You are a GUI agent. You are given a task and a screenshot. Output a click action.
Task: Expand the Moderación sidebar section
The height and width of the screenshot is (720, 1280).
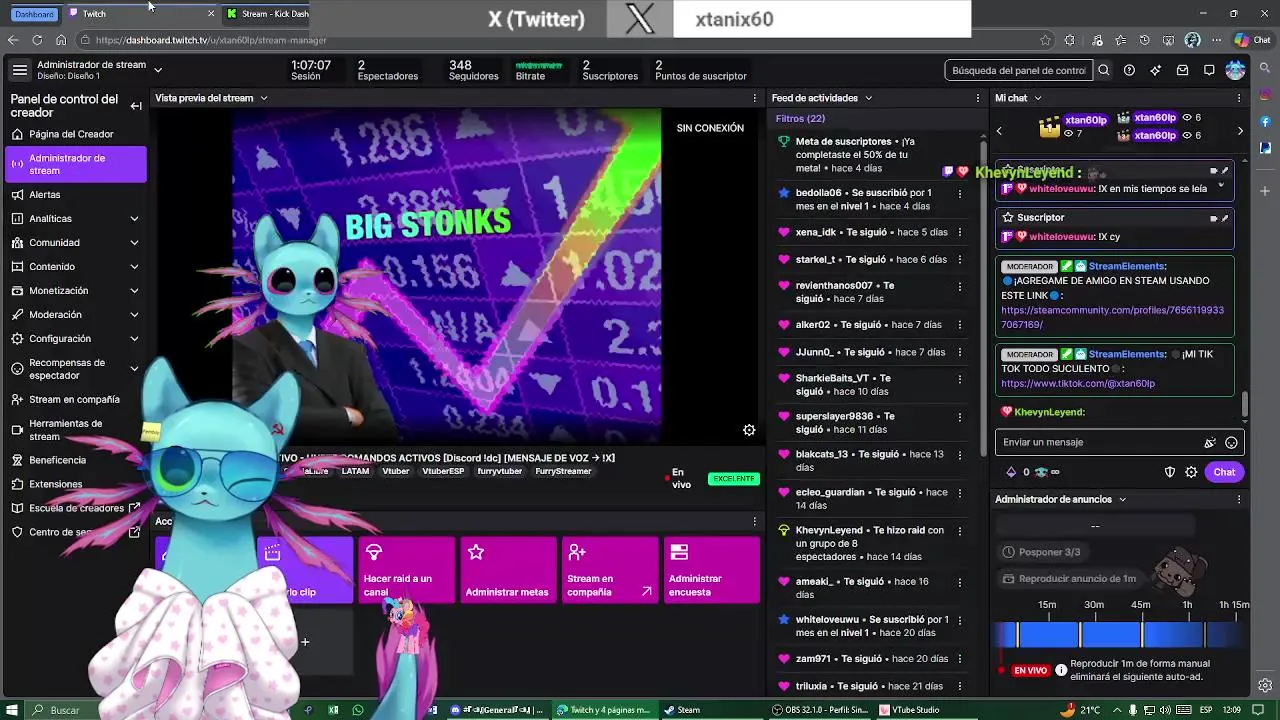coord(134,314)
